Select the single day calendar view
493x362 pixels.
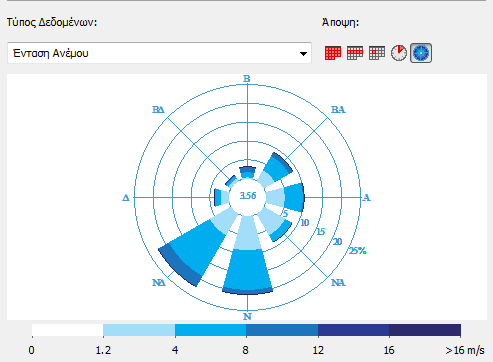(x=377, y=53)
